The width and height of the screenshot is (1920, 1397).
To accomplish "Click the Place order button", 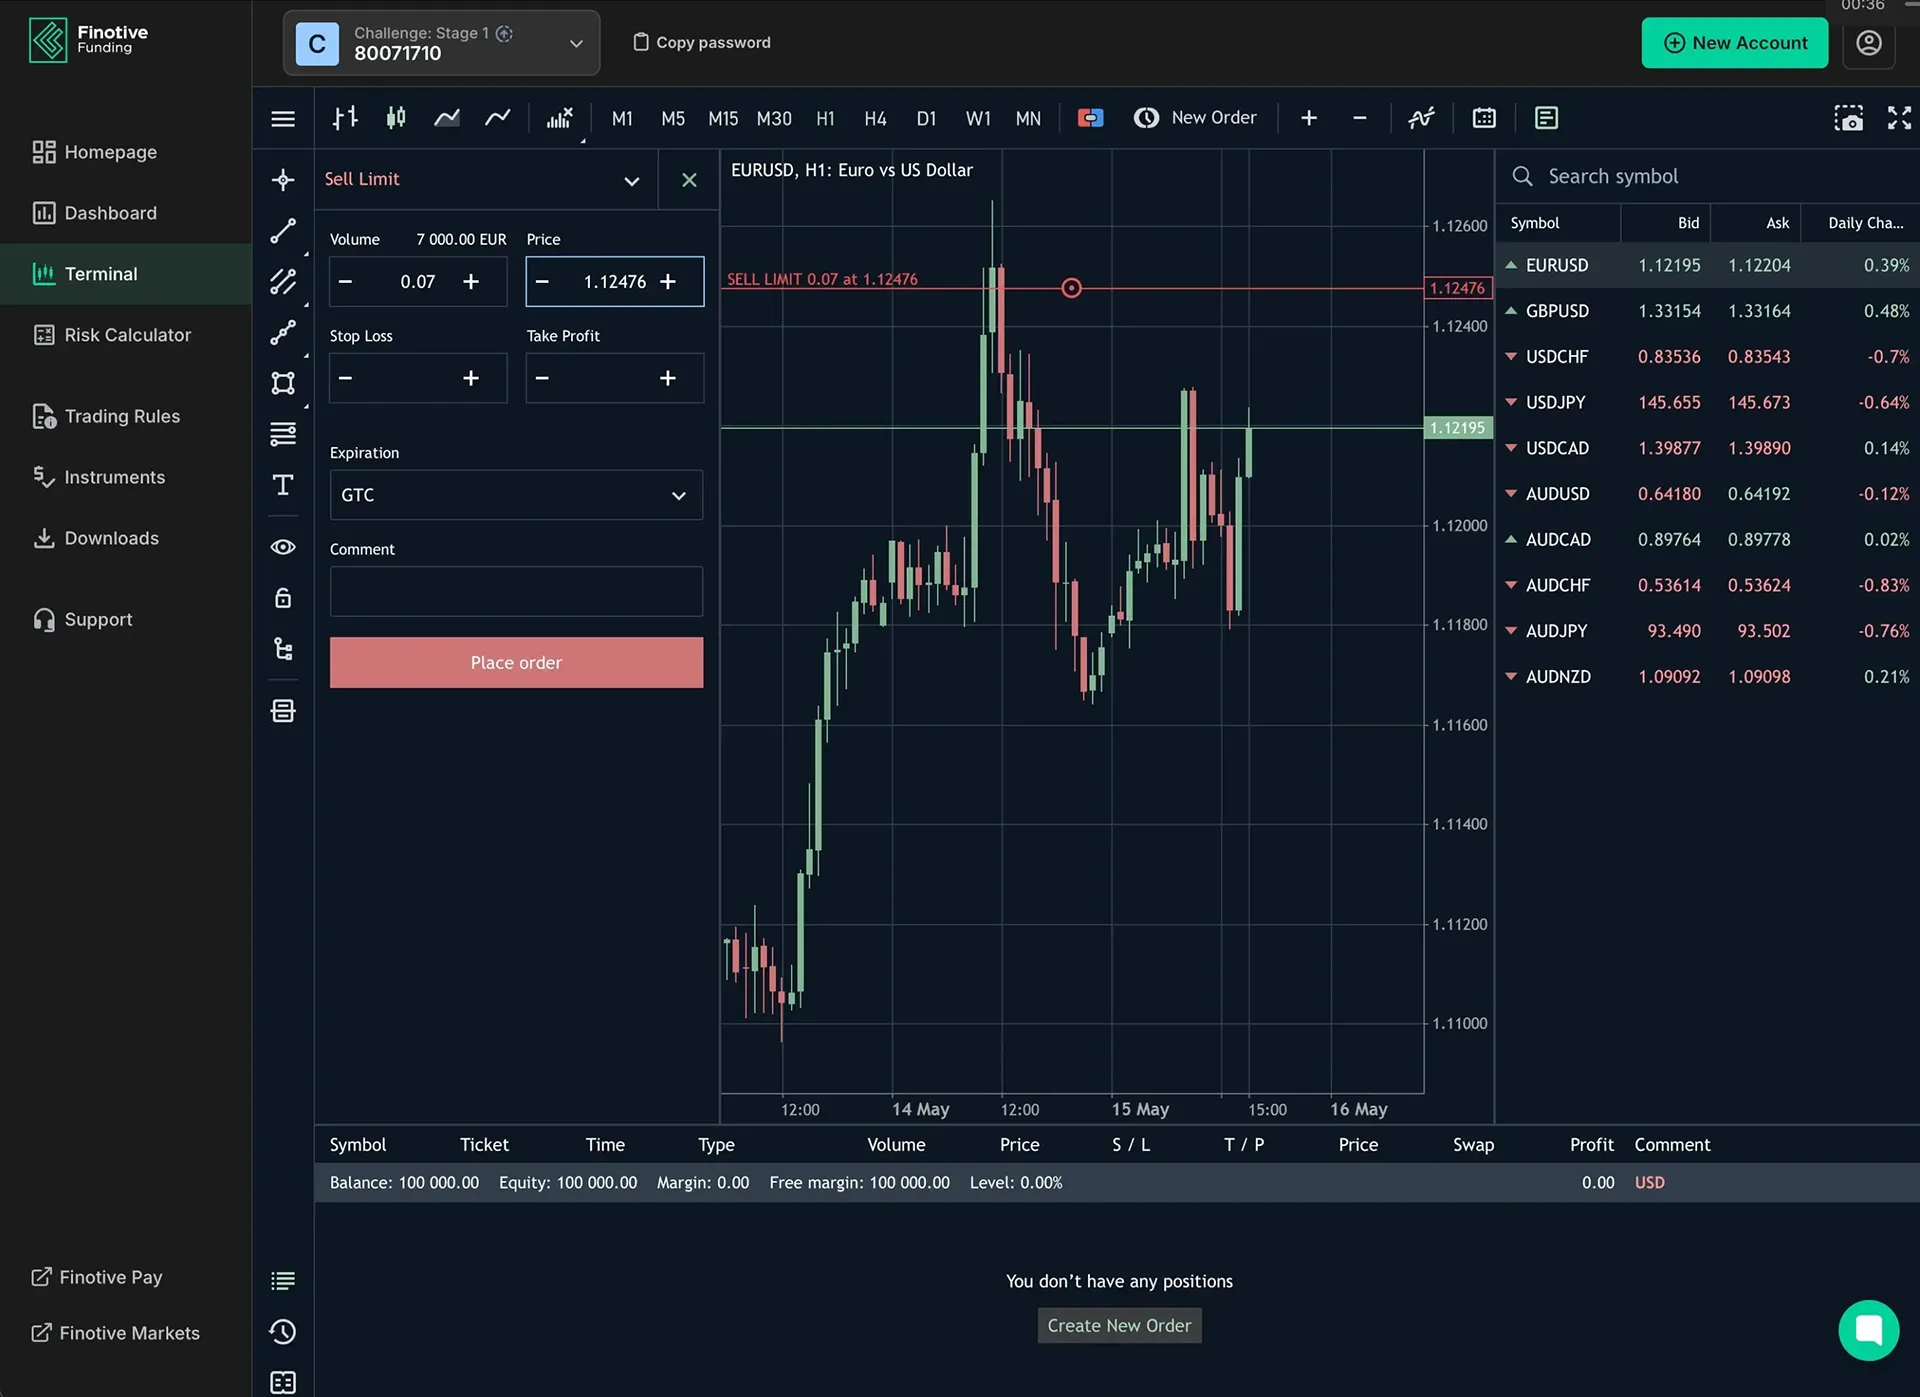I will [x=516, y=663].
